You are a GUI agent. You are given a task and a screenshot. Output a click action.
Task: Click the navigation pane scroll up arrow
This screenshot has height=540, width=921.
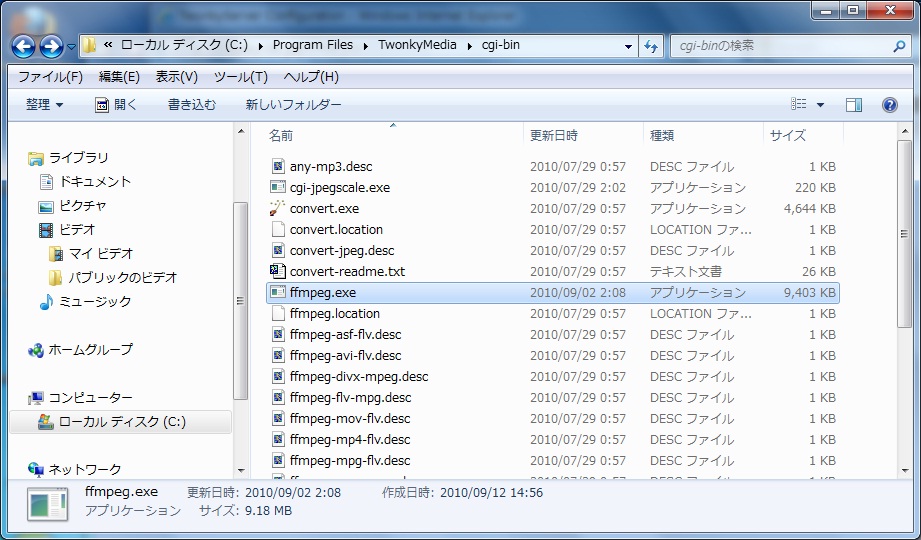pos(241,131)
